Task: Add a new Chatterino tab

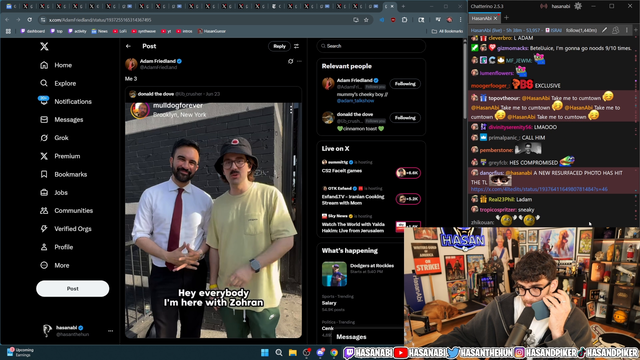Action: [506, 18]
